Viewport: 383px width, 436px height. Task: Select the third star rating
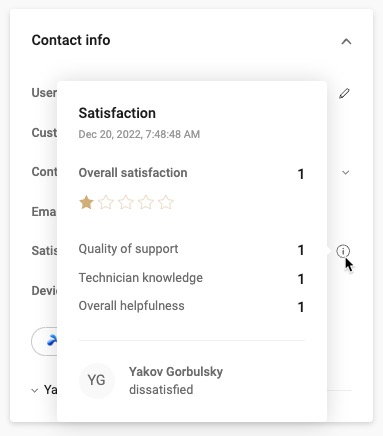click(126, 202)
